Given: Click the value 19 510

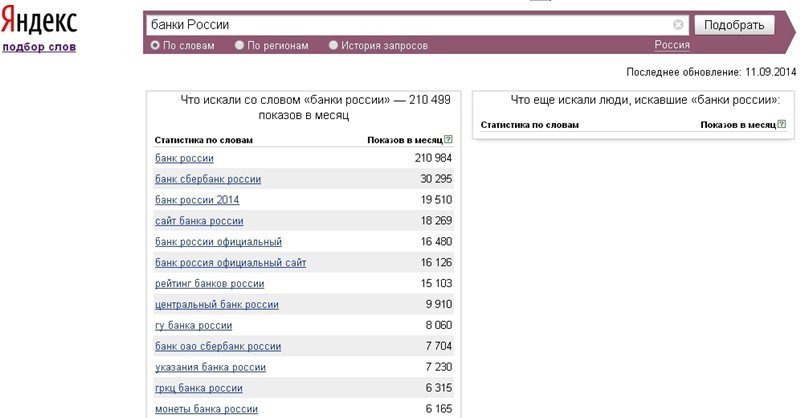Looking at the screenshot, I should (436, 200).
